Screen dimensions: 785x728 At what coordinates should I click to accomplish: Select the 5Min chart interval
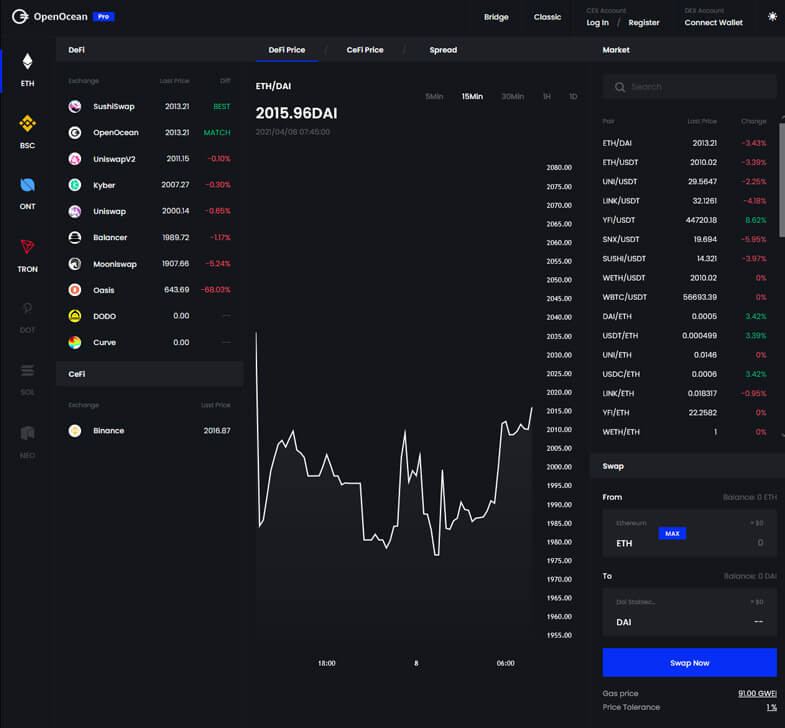[x=434, y=97]
